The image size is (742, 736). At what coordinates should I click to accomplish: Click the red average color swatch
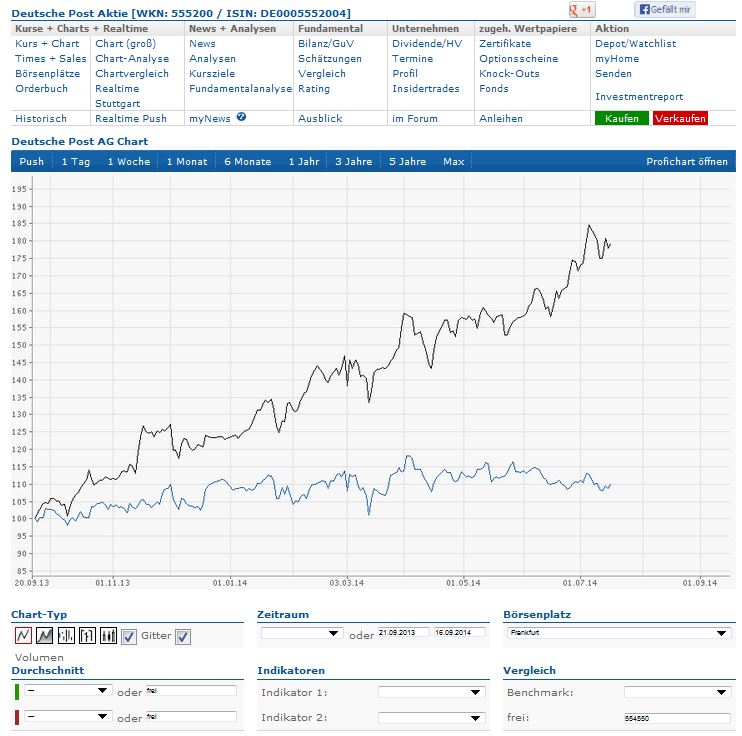[17, 717]
